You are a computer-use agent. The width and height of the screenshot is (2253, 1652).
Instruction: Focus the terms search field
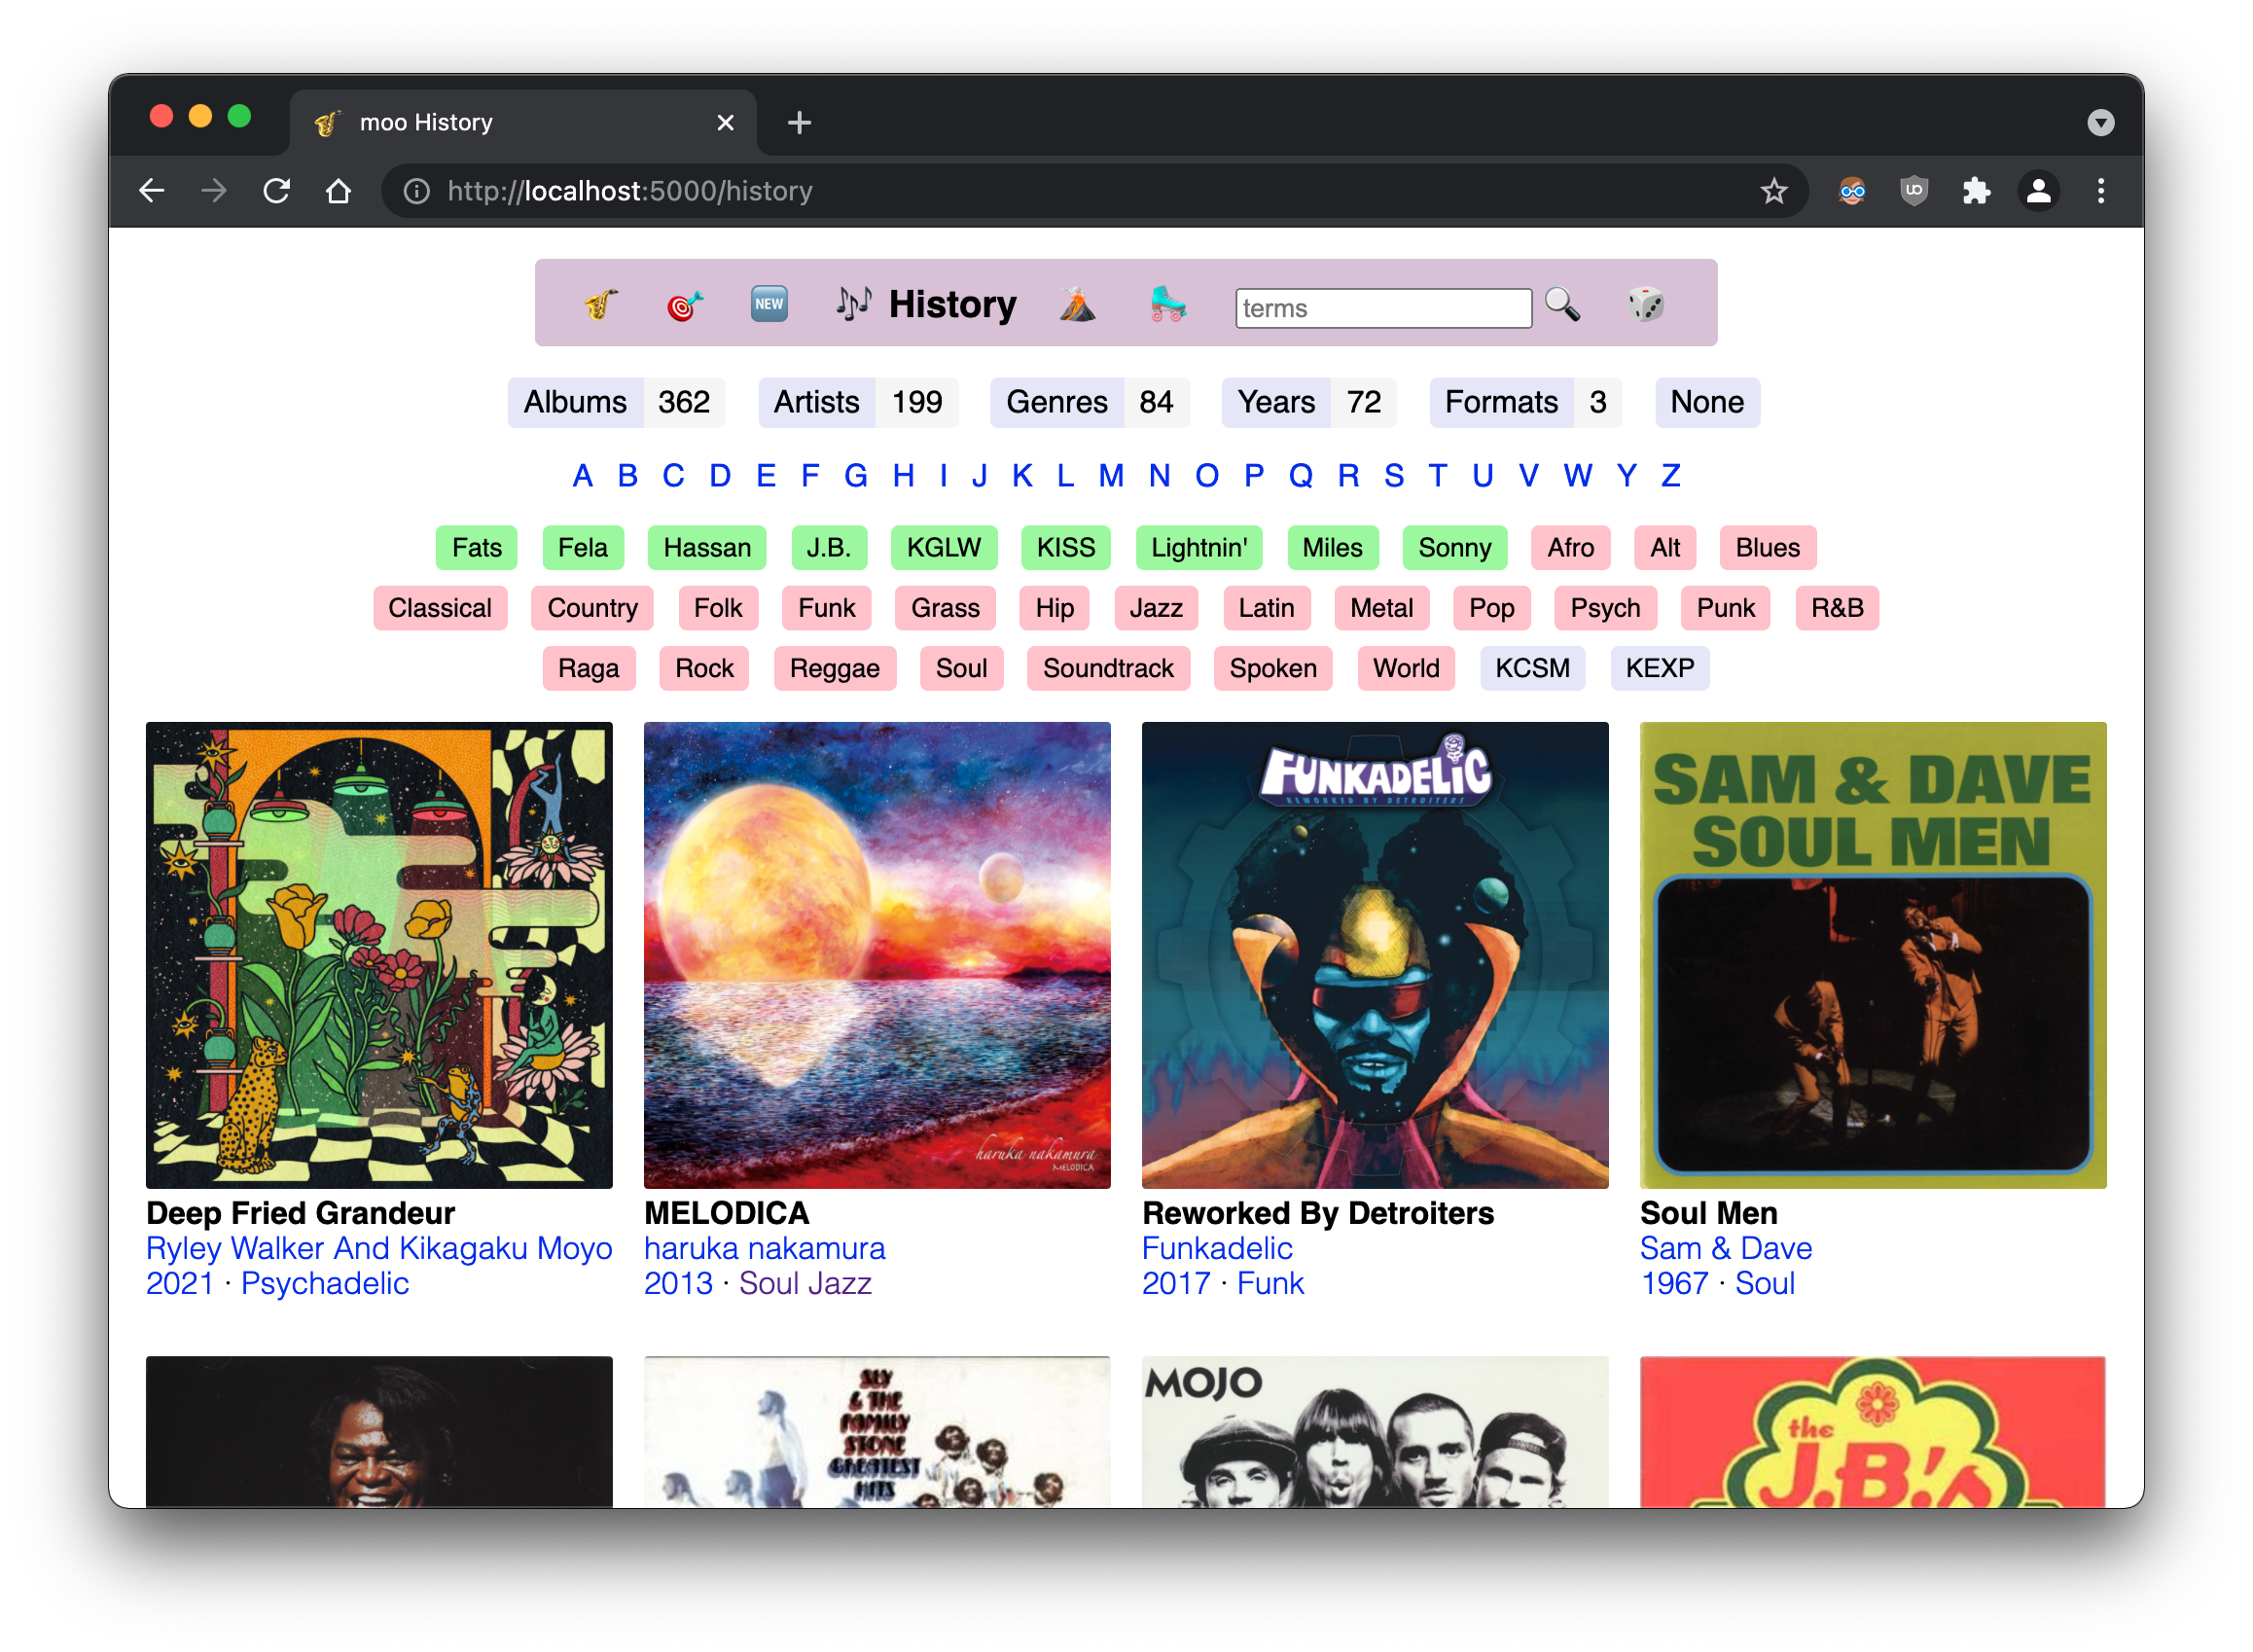point(1382,308)
